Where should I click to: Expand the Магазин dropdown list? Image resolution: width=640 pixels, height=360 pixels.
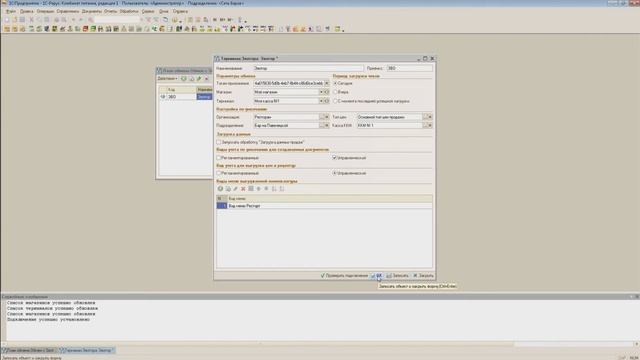tap(321, 92)
